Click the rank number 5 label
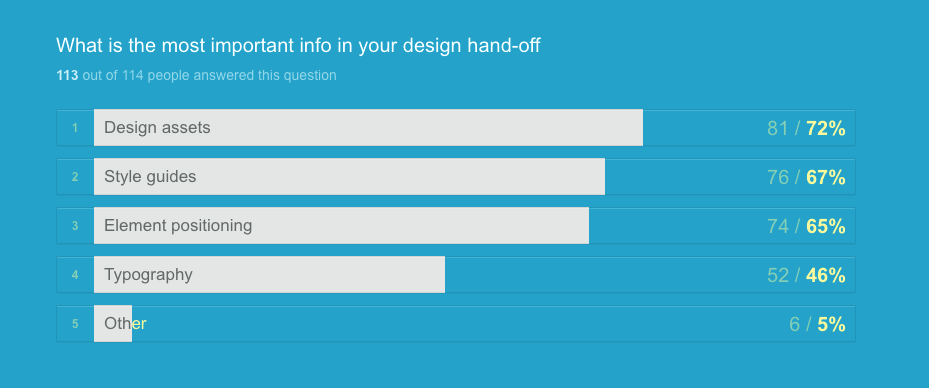Viewport: 929px width, 388px height. tap(75, 324)
